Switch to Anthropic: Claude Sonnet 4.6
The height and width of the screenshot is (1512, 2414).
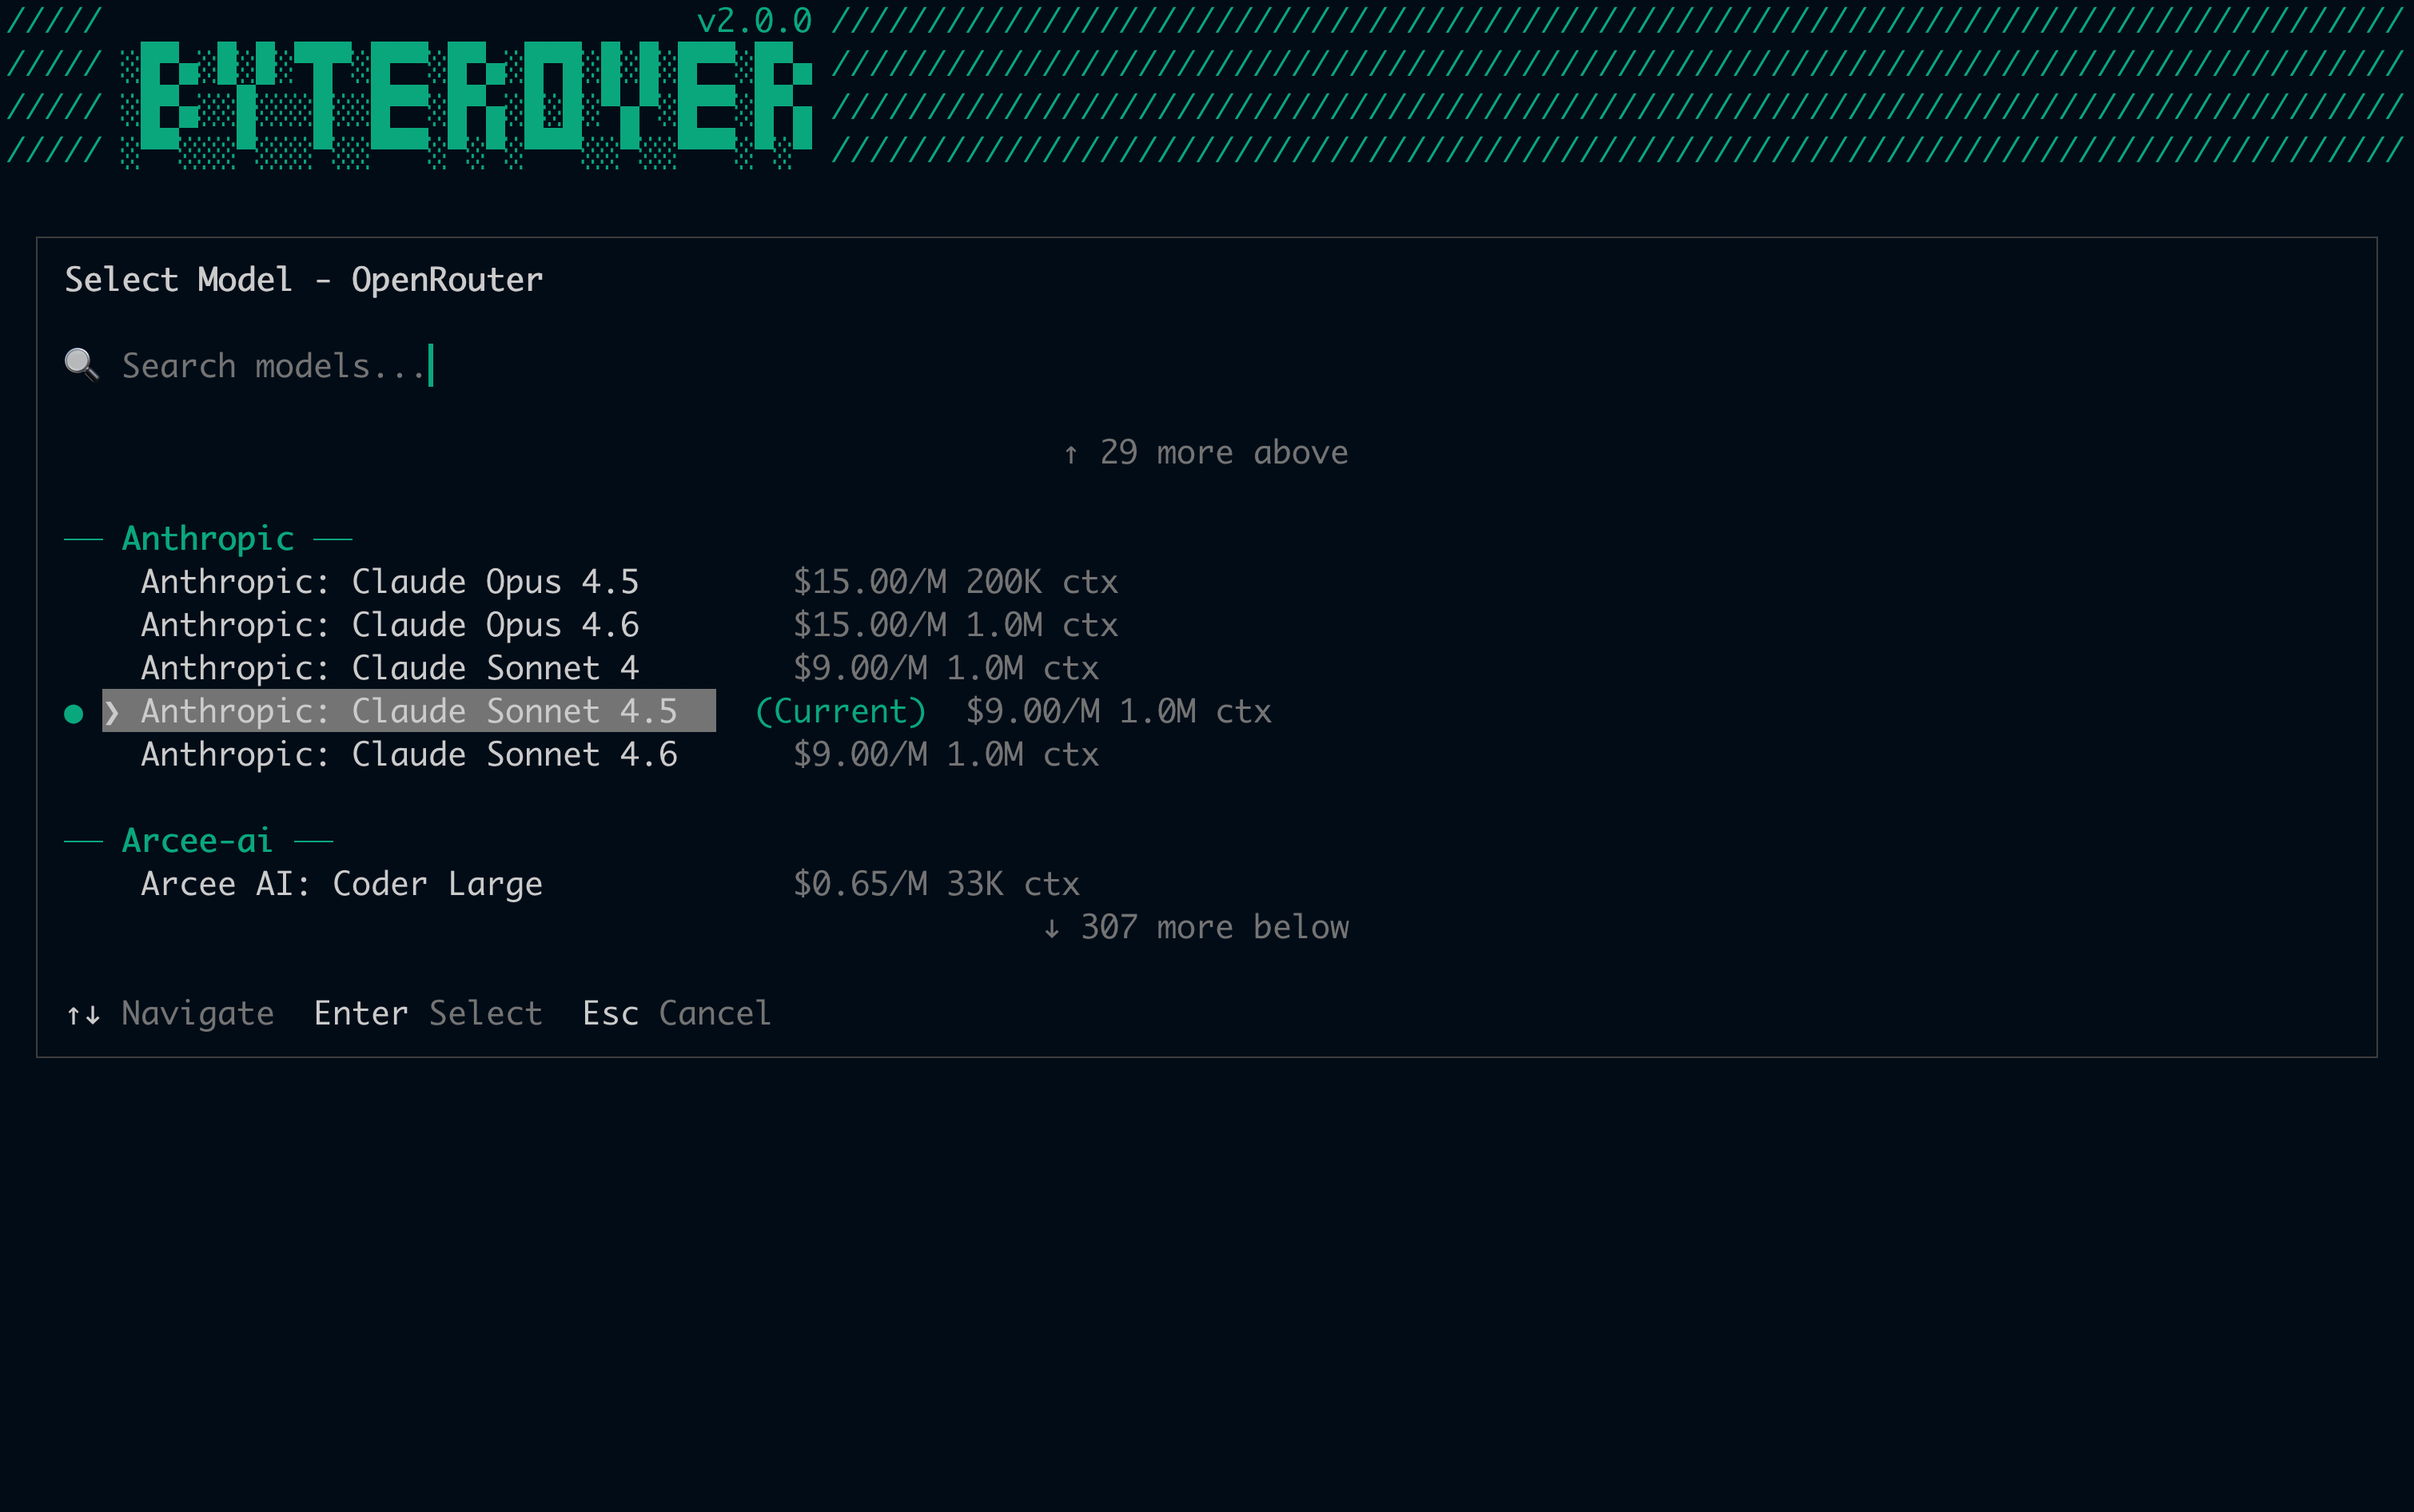[x=409, y=755]
